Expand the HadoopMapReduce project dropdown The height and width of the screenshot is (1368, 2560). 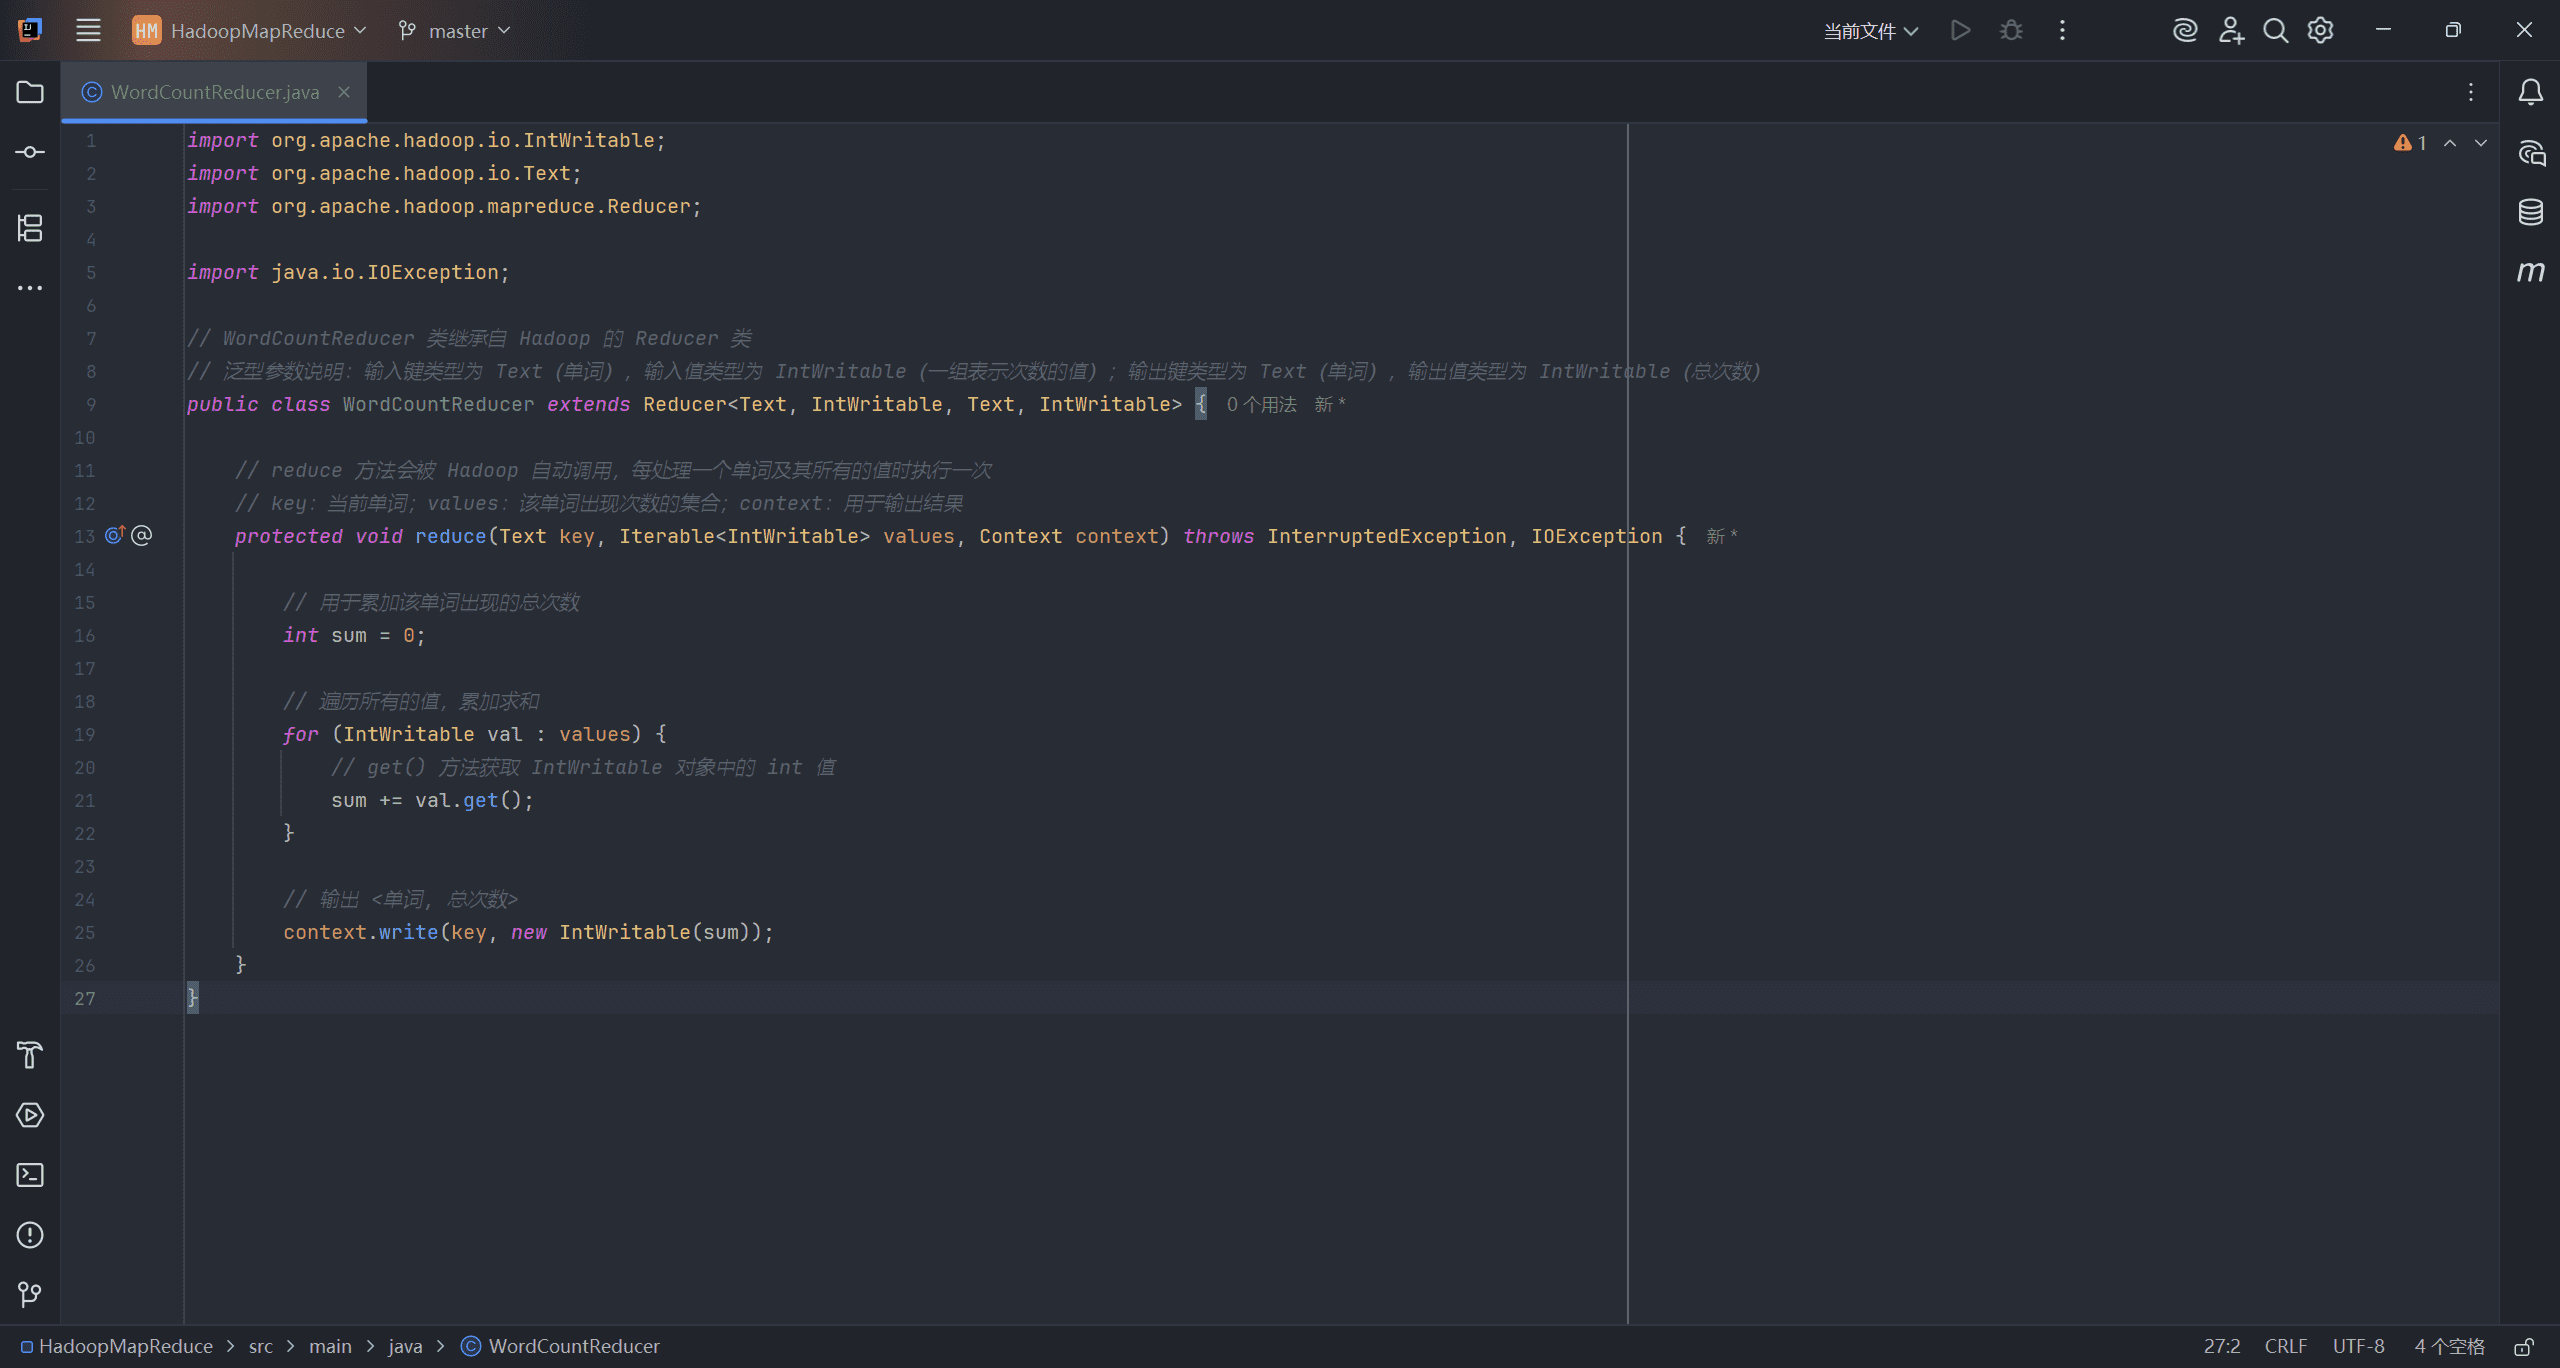coord(250,31)
